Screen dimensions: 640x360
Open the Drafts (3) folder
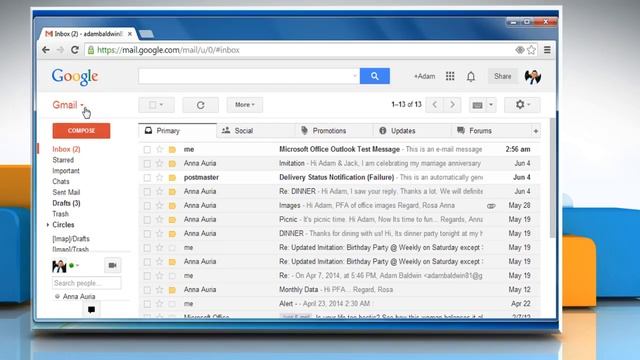pos(66,203)
